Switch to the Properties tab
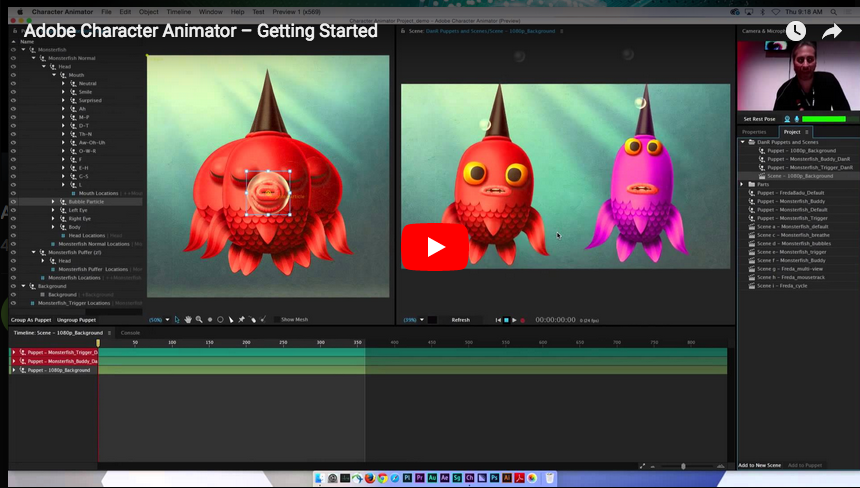Screen dimensions: 860x488 [x=754, y=132]
